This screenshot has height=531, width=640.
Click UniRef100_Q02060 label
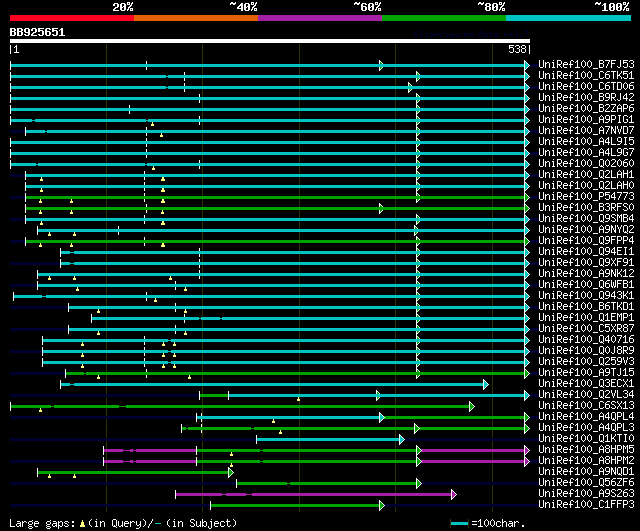[586, 164]
